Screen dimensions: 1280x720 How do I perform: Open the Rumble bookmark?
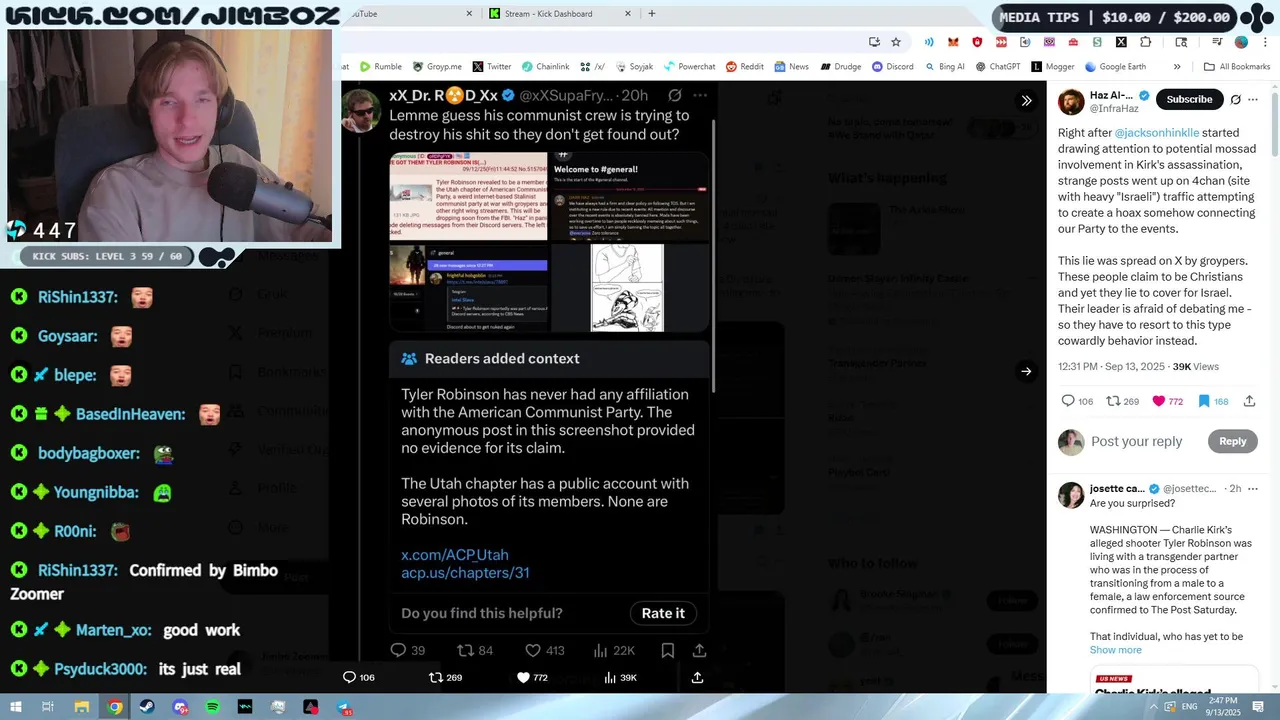pos(380,67)
